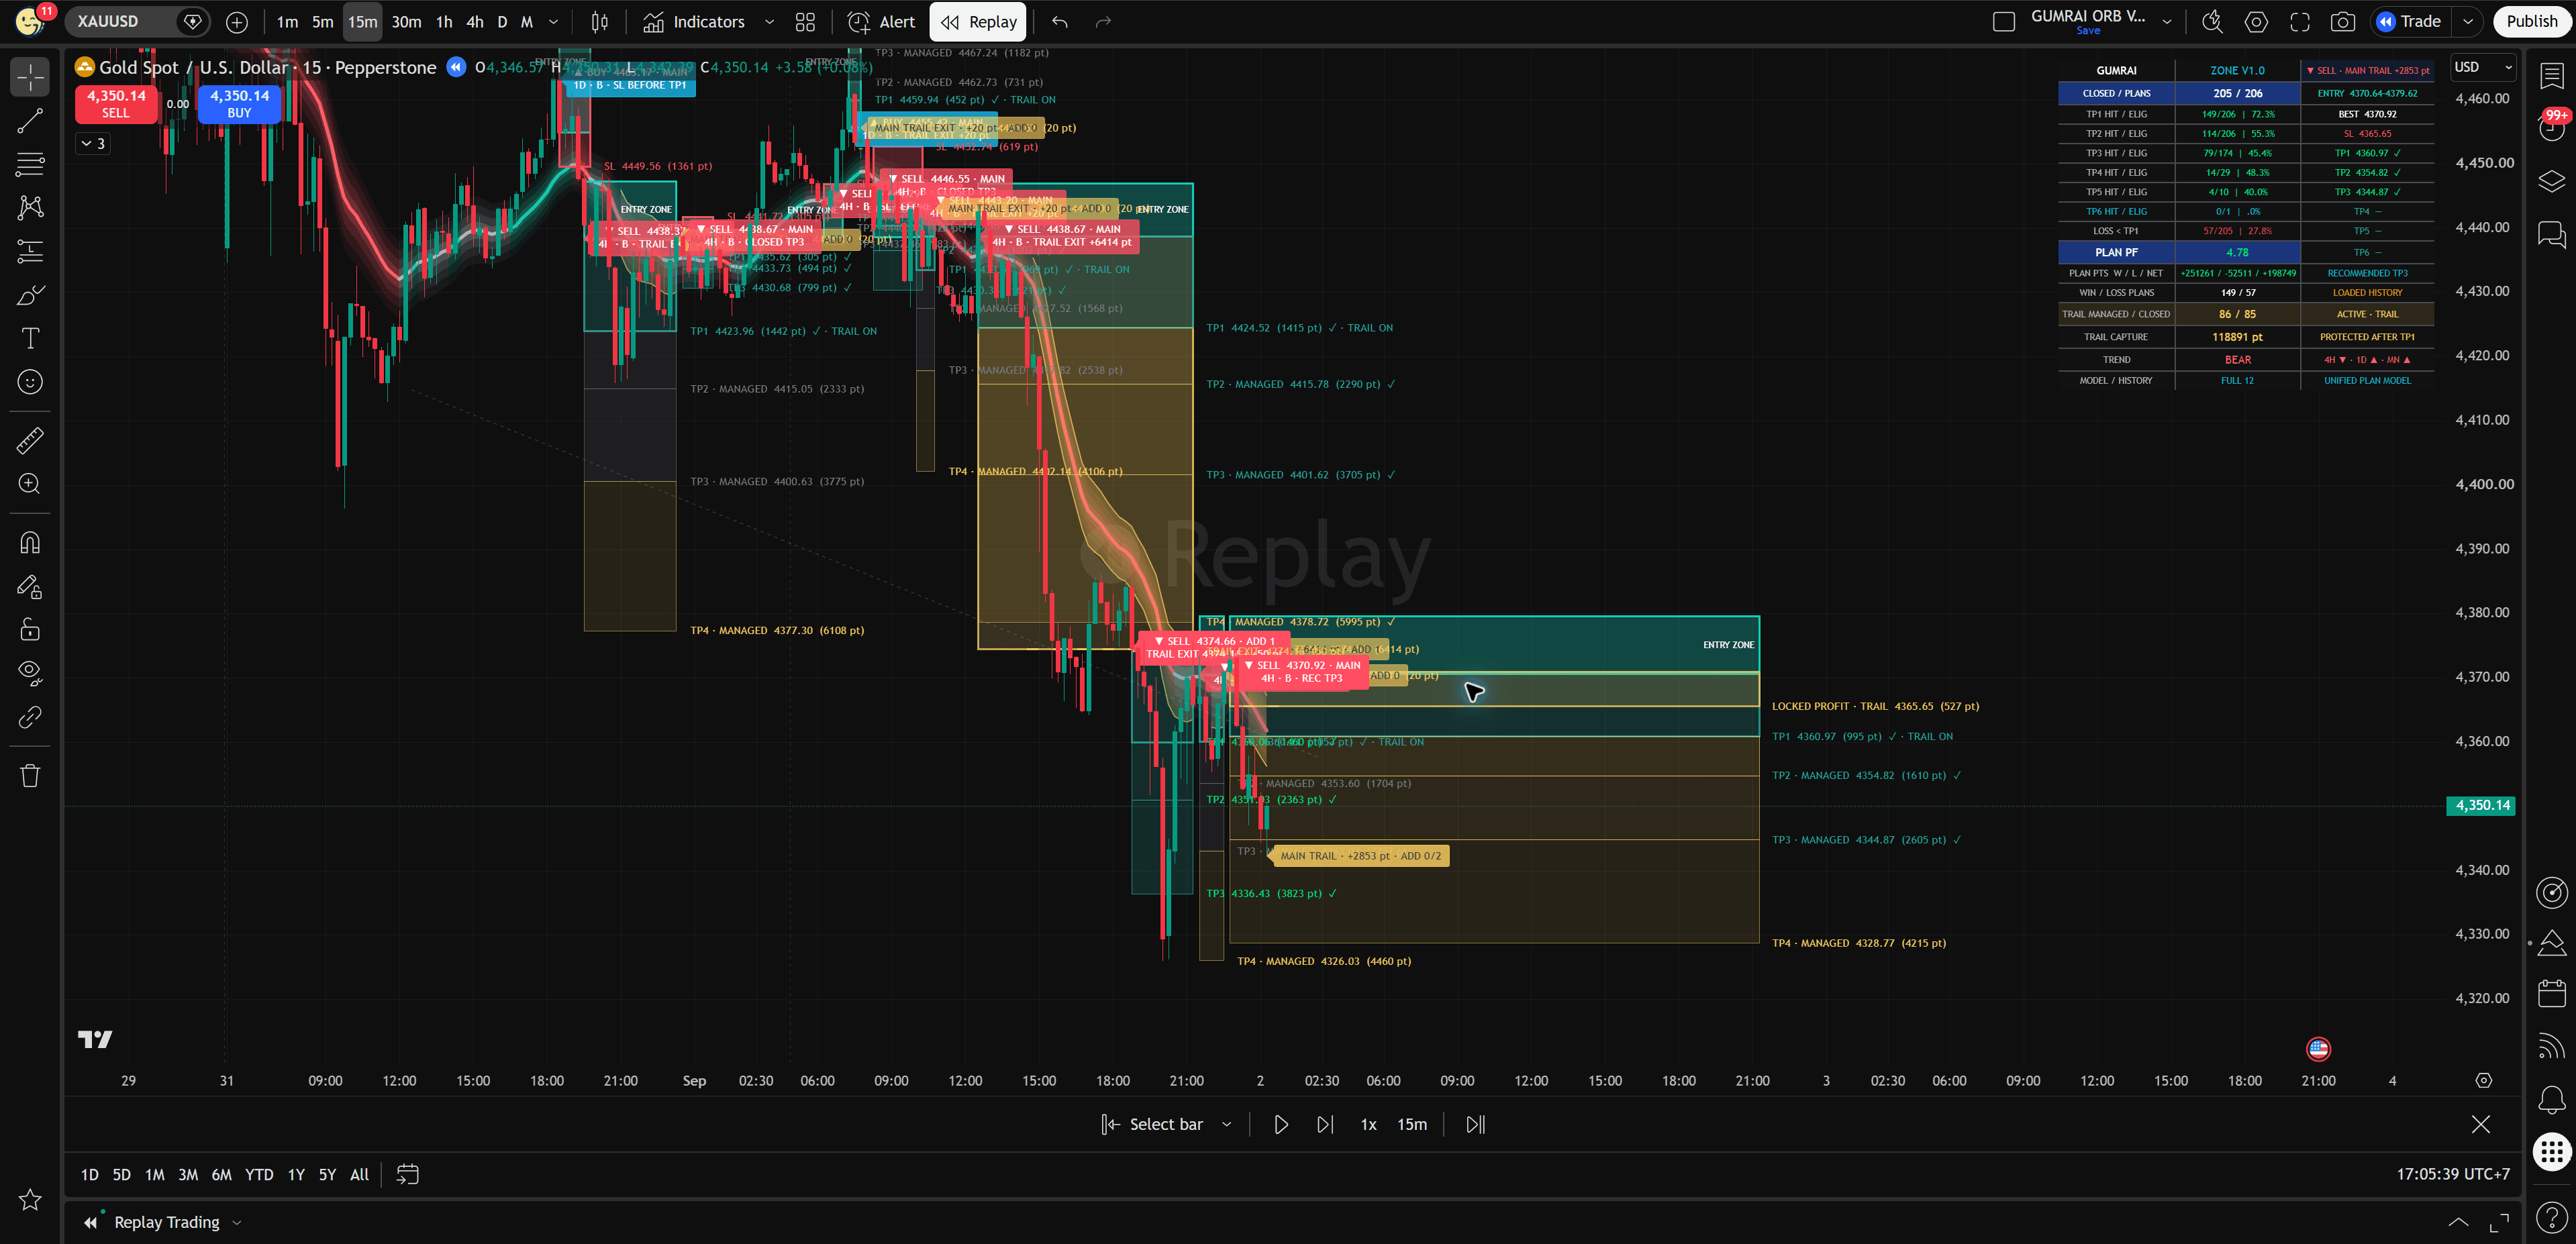Click the blue BUY 4,350.14 button
Screen dimensions: 2576x1244
(239, 104)
